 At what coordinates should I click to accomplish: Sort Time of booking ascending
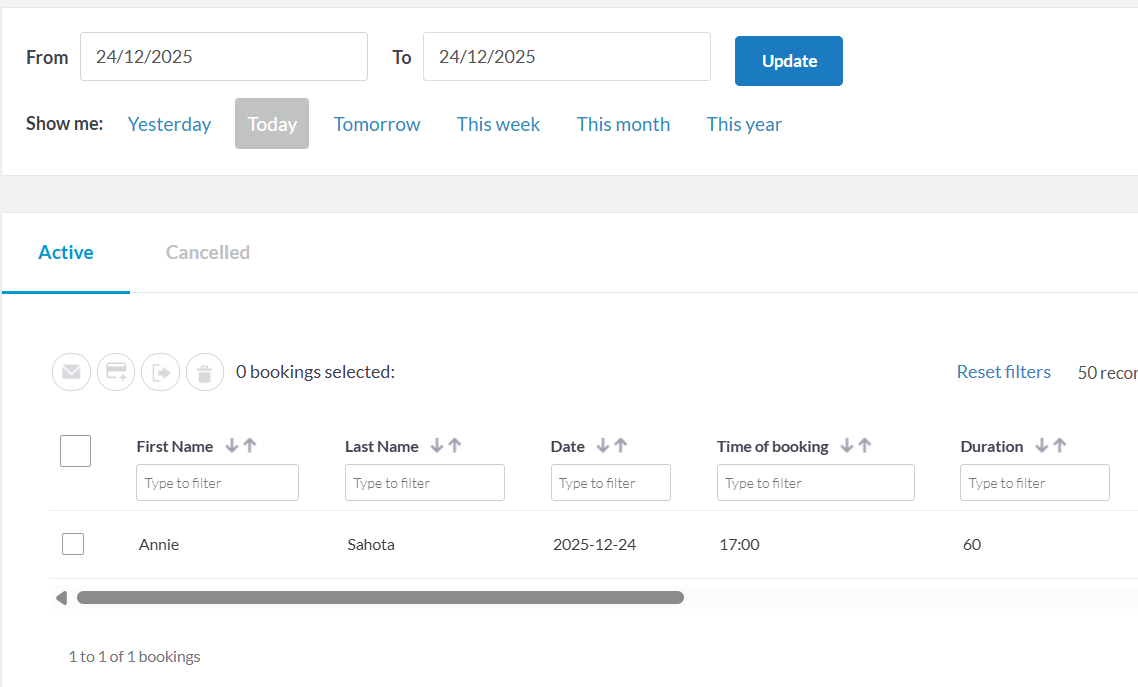(x=865, y=446)
